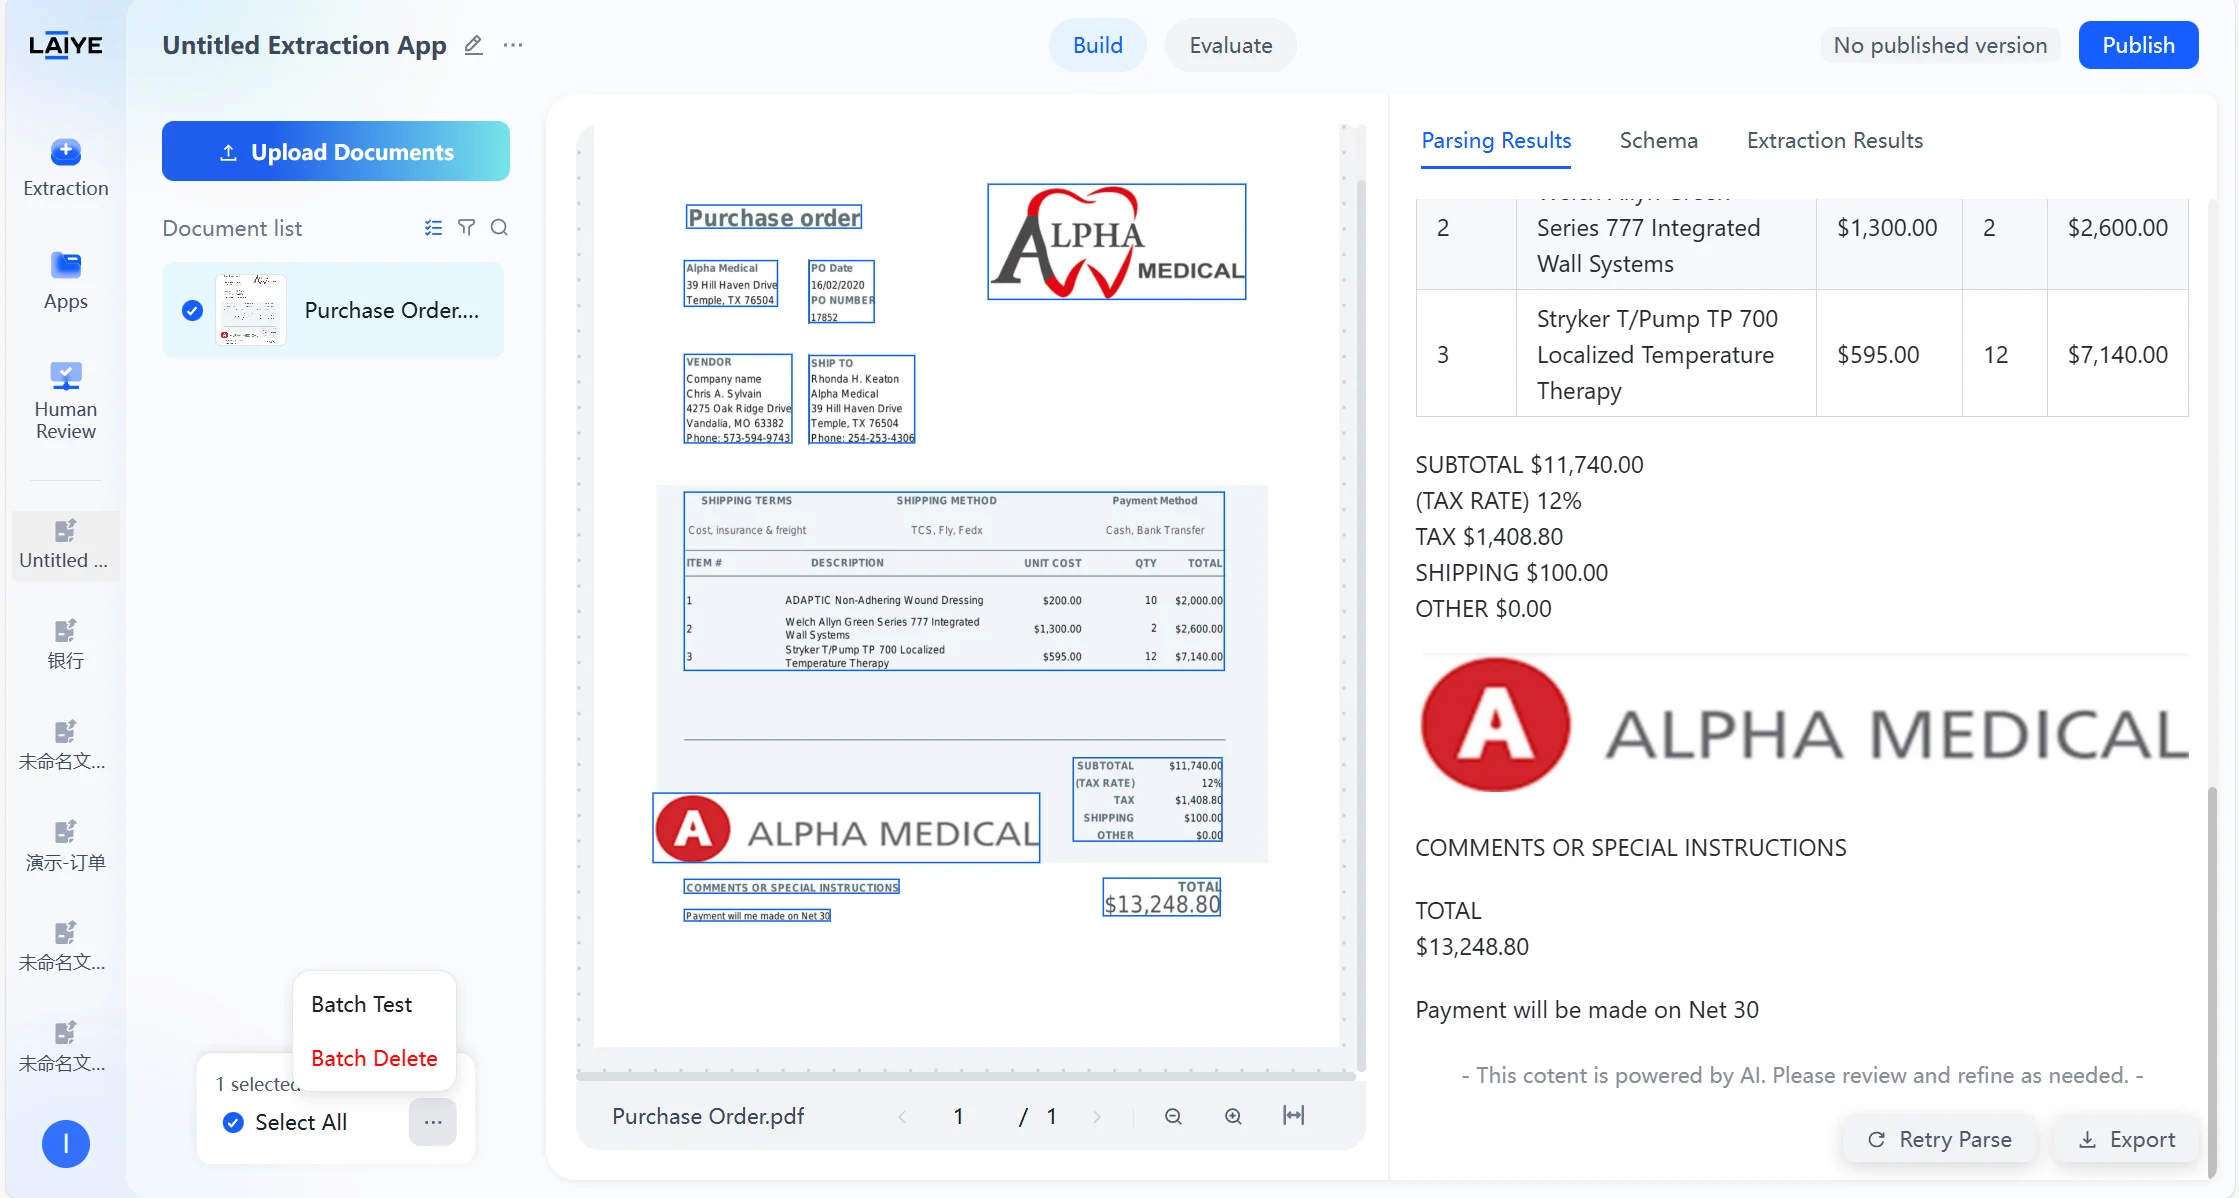The width and height of the screenshot is (2239, 1198).
Task: Open batch actions ellipsis beside Select All
Action: pos(433,1122)
